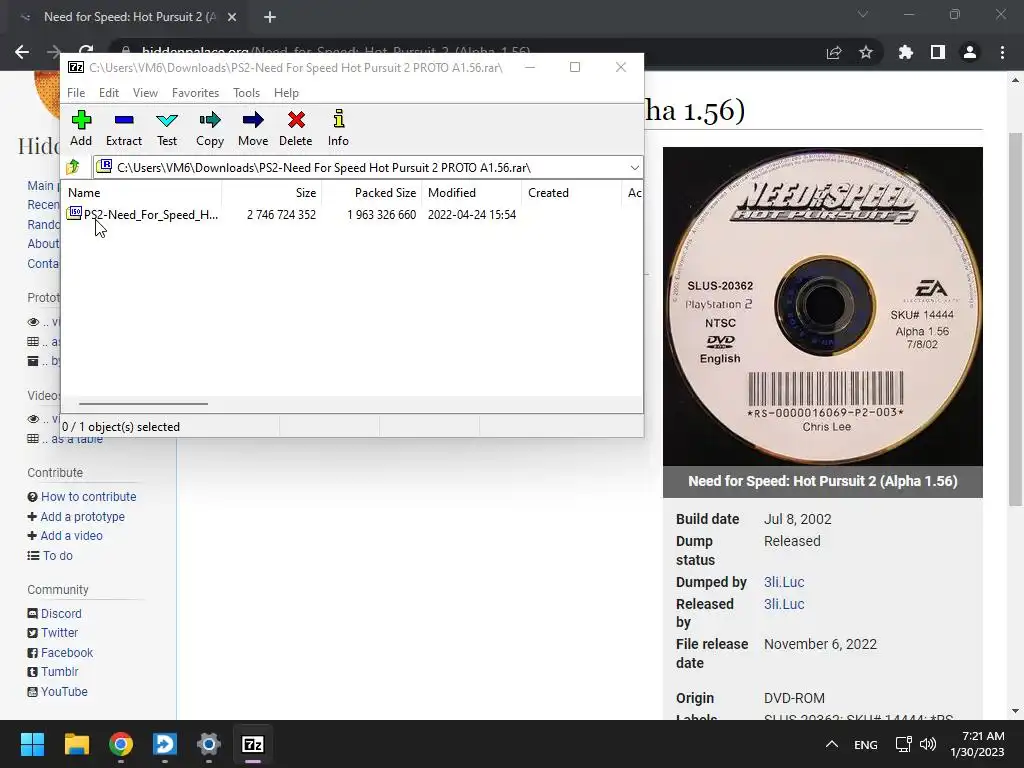Choose the Move toolbar icon

pyautogui.click(x=253, y=128)
